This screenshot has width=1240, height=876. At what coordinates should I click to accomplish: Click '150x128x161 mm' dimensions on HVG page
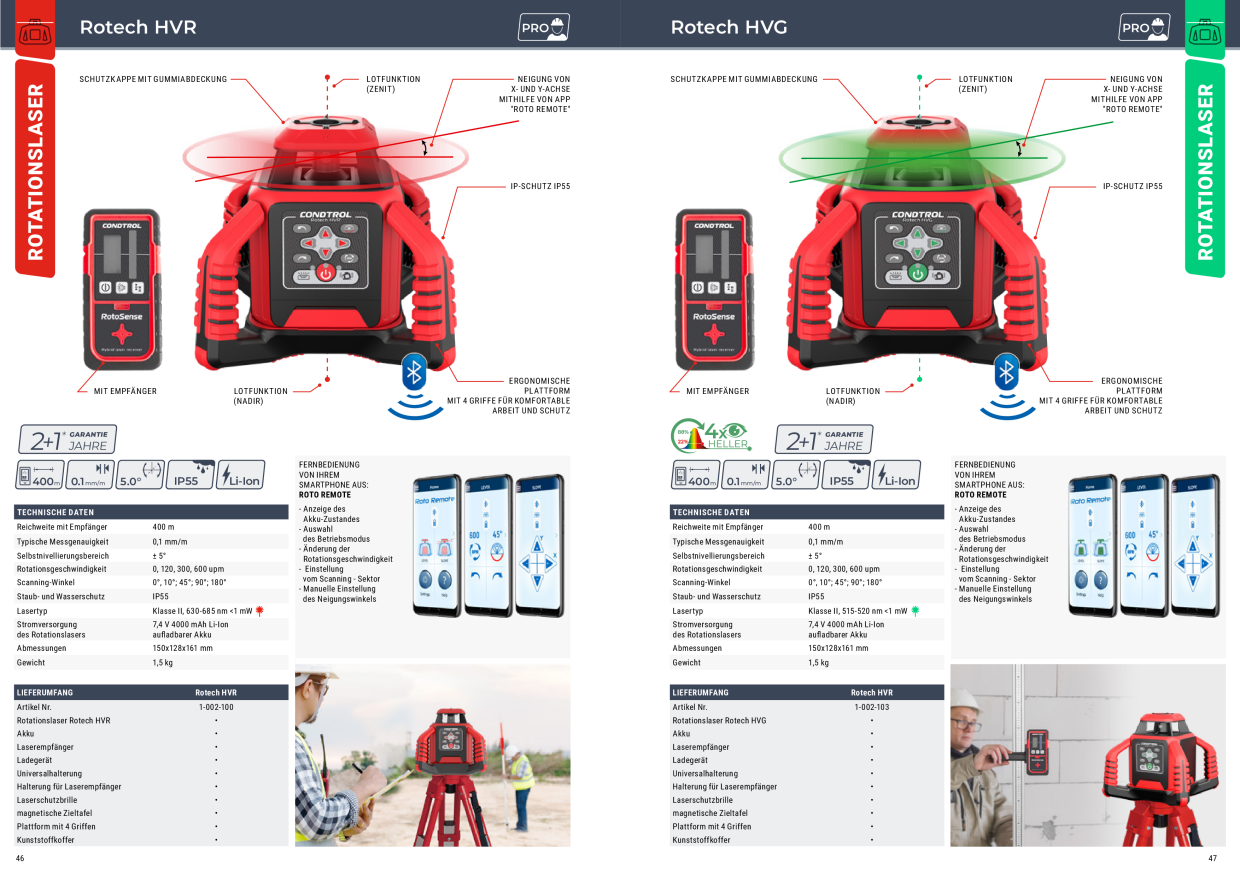click(x=838, y=648)
